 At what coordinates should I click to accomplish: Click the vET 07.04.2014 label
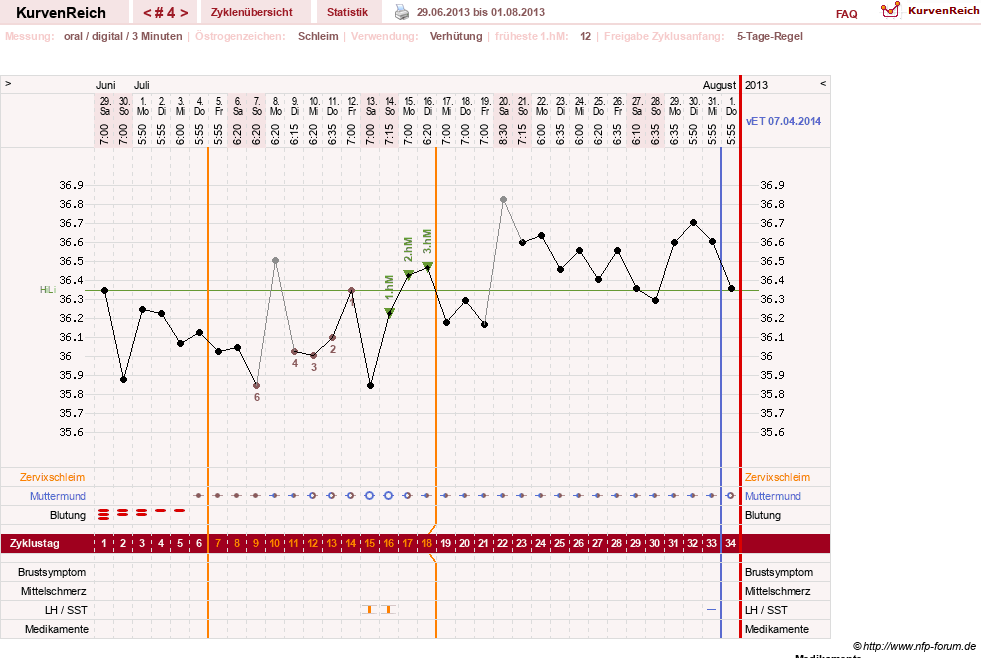(x=783, y=121)
